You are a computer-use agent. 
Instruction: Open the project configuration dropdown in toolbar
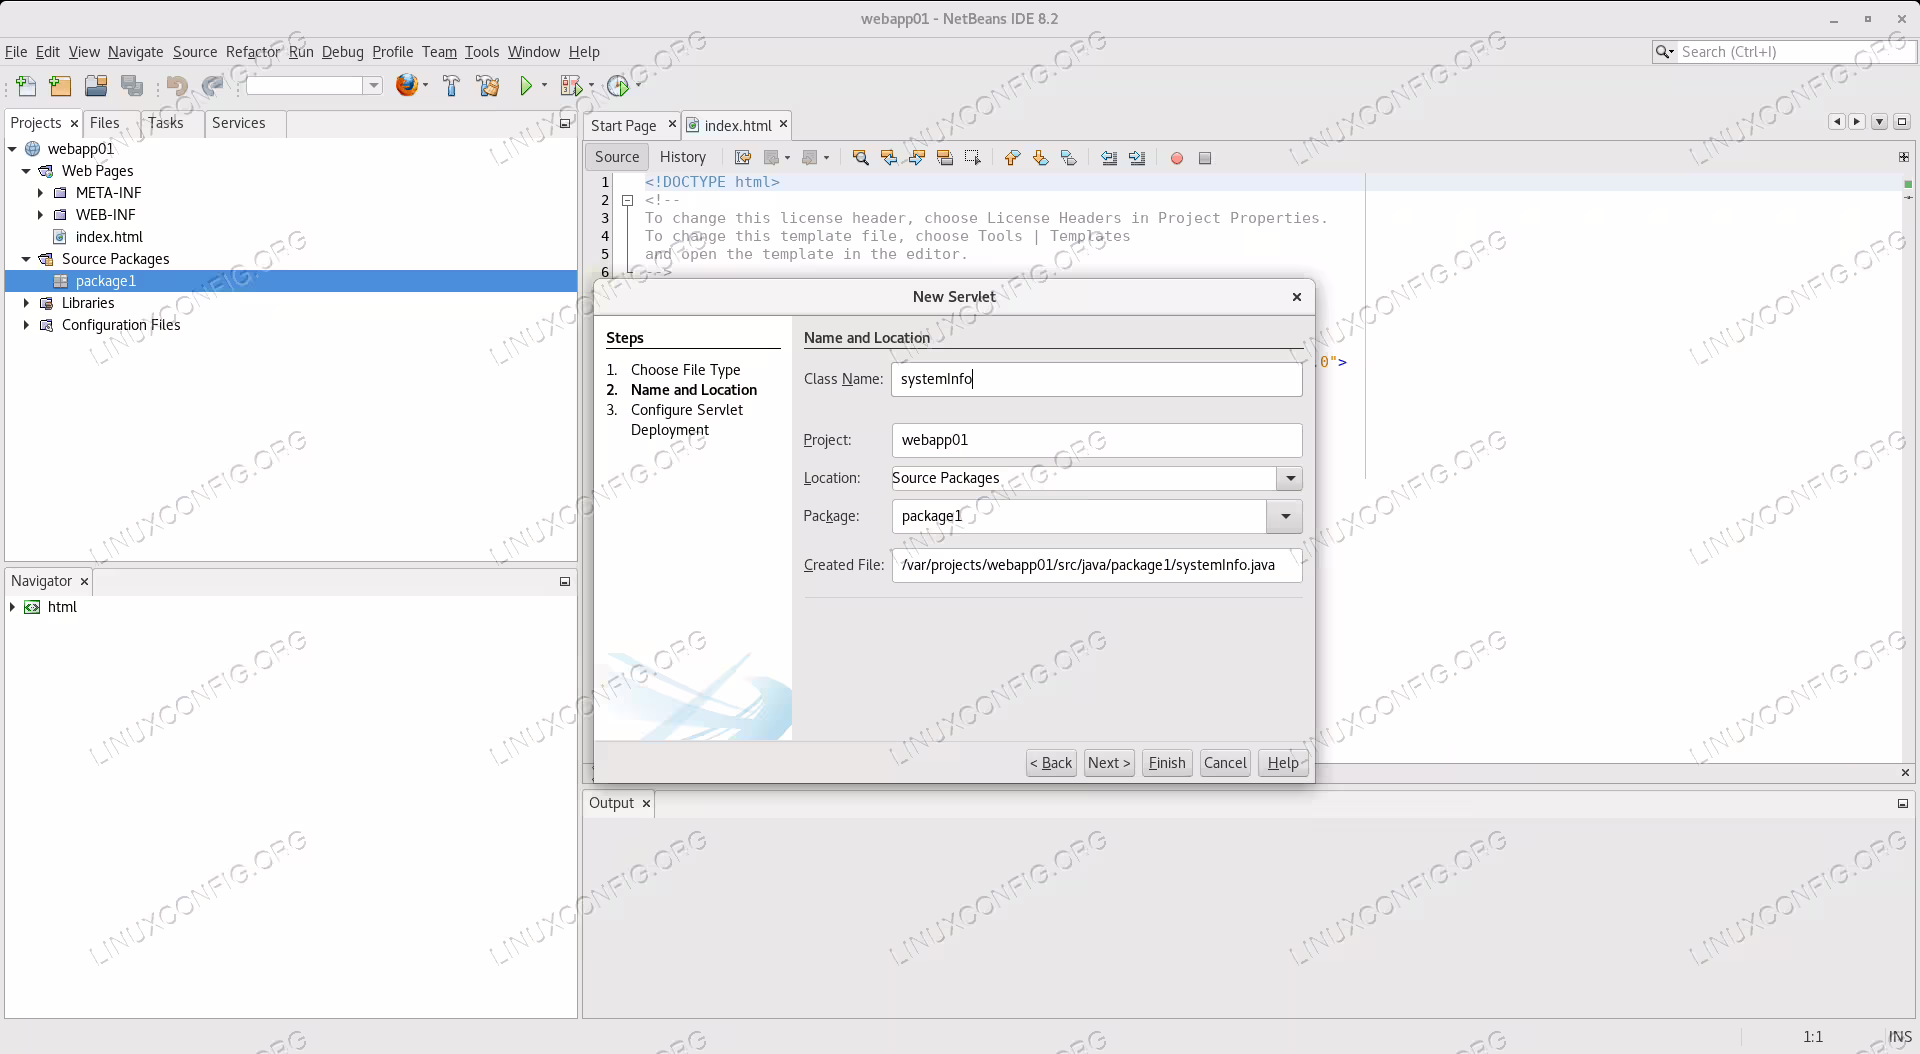click(373, 86)
